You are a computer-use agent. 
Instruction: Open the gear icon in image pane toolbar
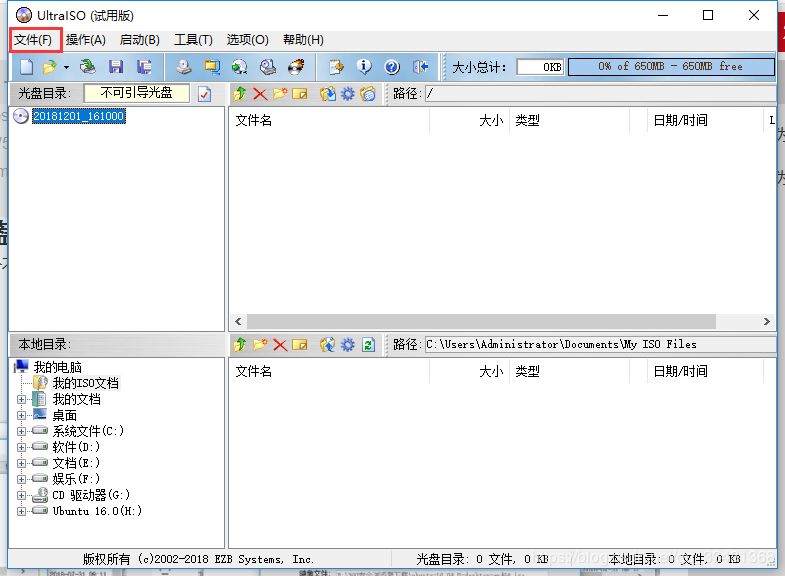tap(348, 94)
